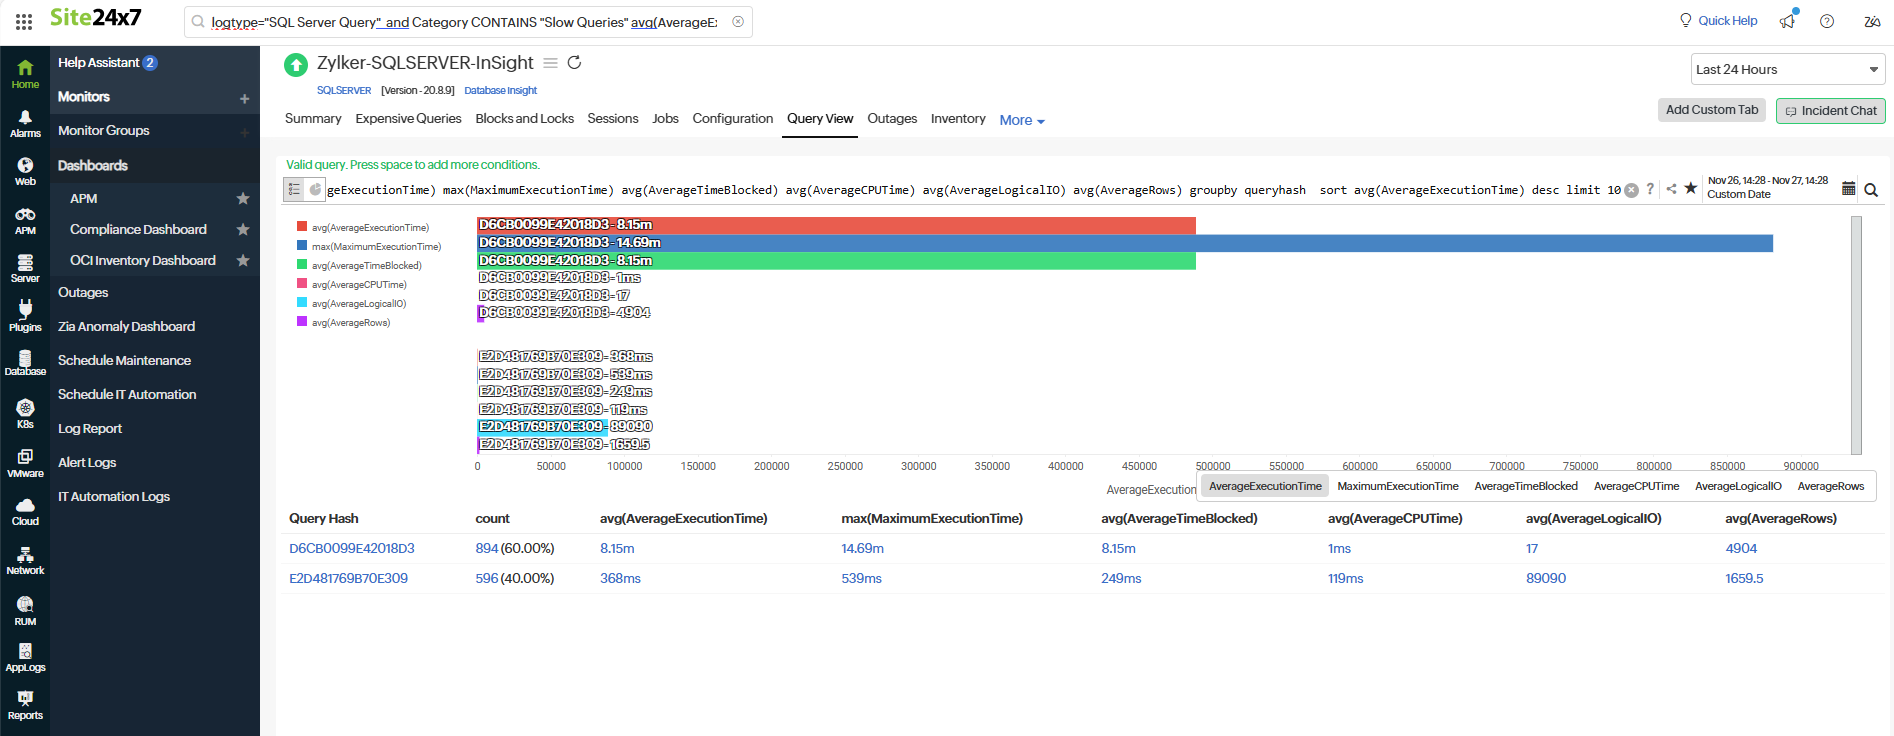Viewport: 1894px width, 736px height.
Task: Open query help question mark
Action: (1650, 188)
